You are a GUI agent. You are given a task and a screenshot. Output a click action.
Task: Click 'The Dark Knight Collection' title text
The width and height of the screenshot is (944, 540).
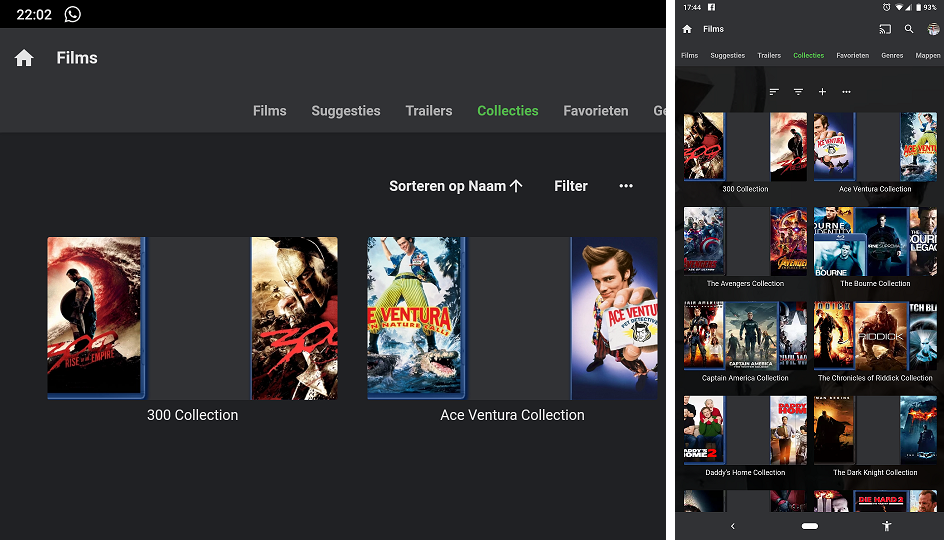(875, 473)
